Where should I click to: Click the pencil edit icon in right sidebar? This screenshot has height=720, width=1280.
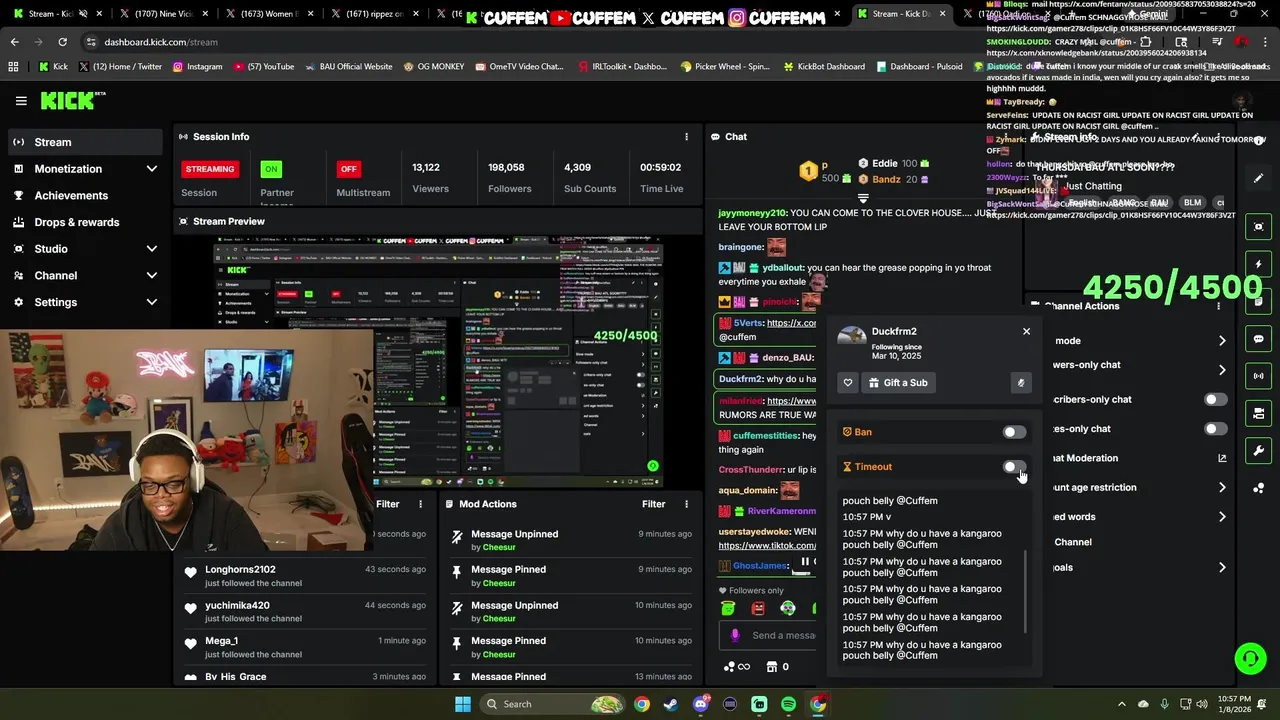[1259, 178]
